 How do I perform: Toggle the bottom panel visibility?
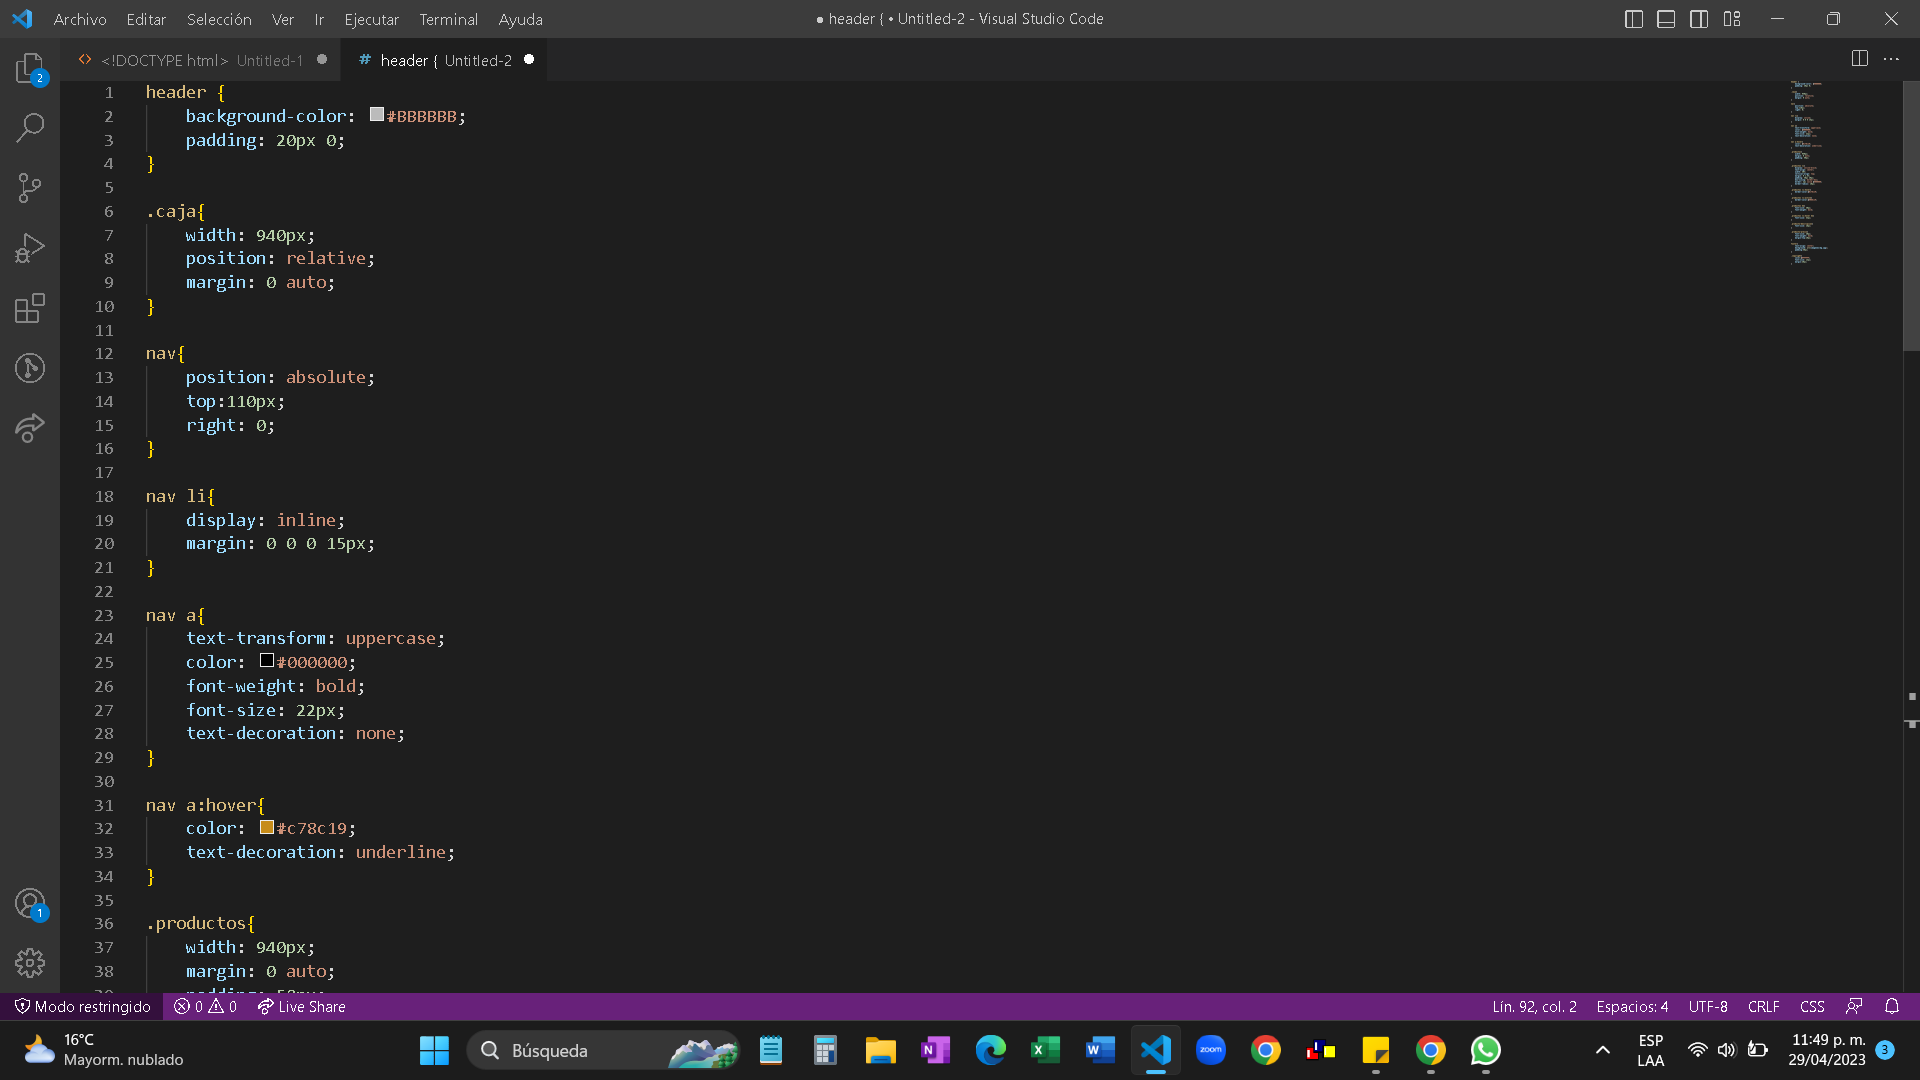(x=1666, y=19)
